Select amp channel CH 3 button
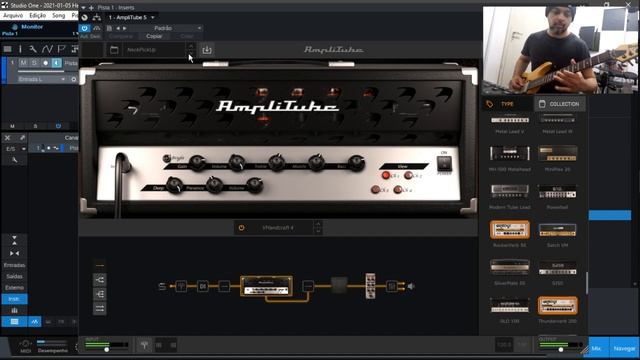 (375, 189)
